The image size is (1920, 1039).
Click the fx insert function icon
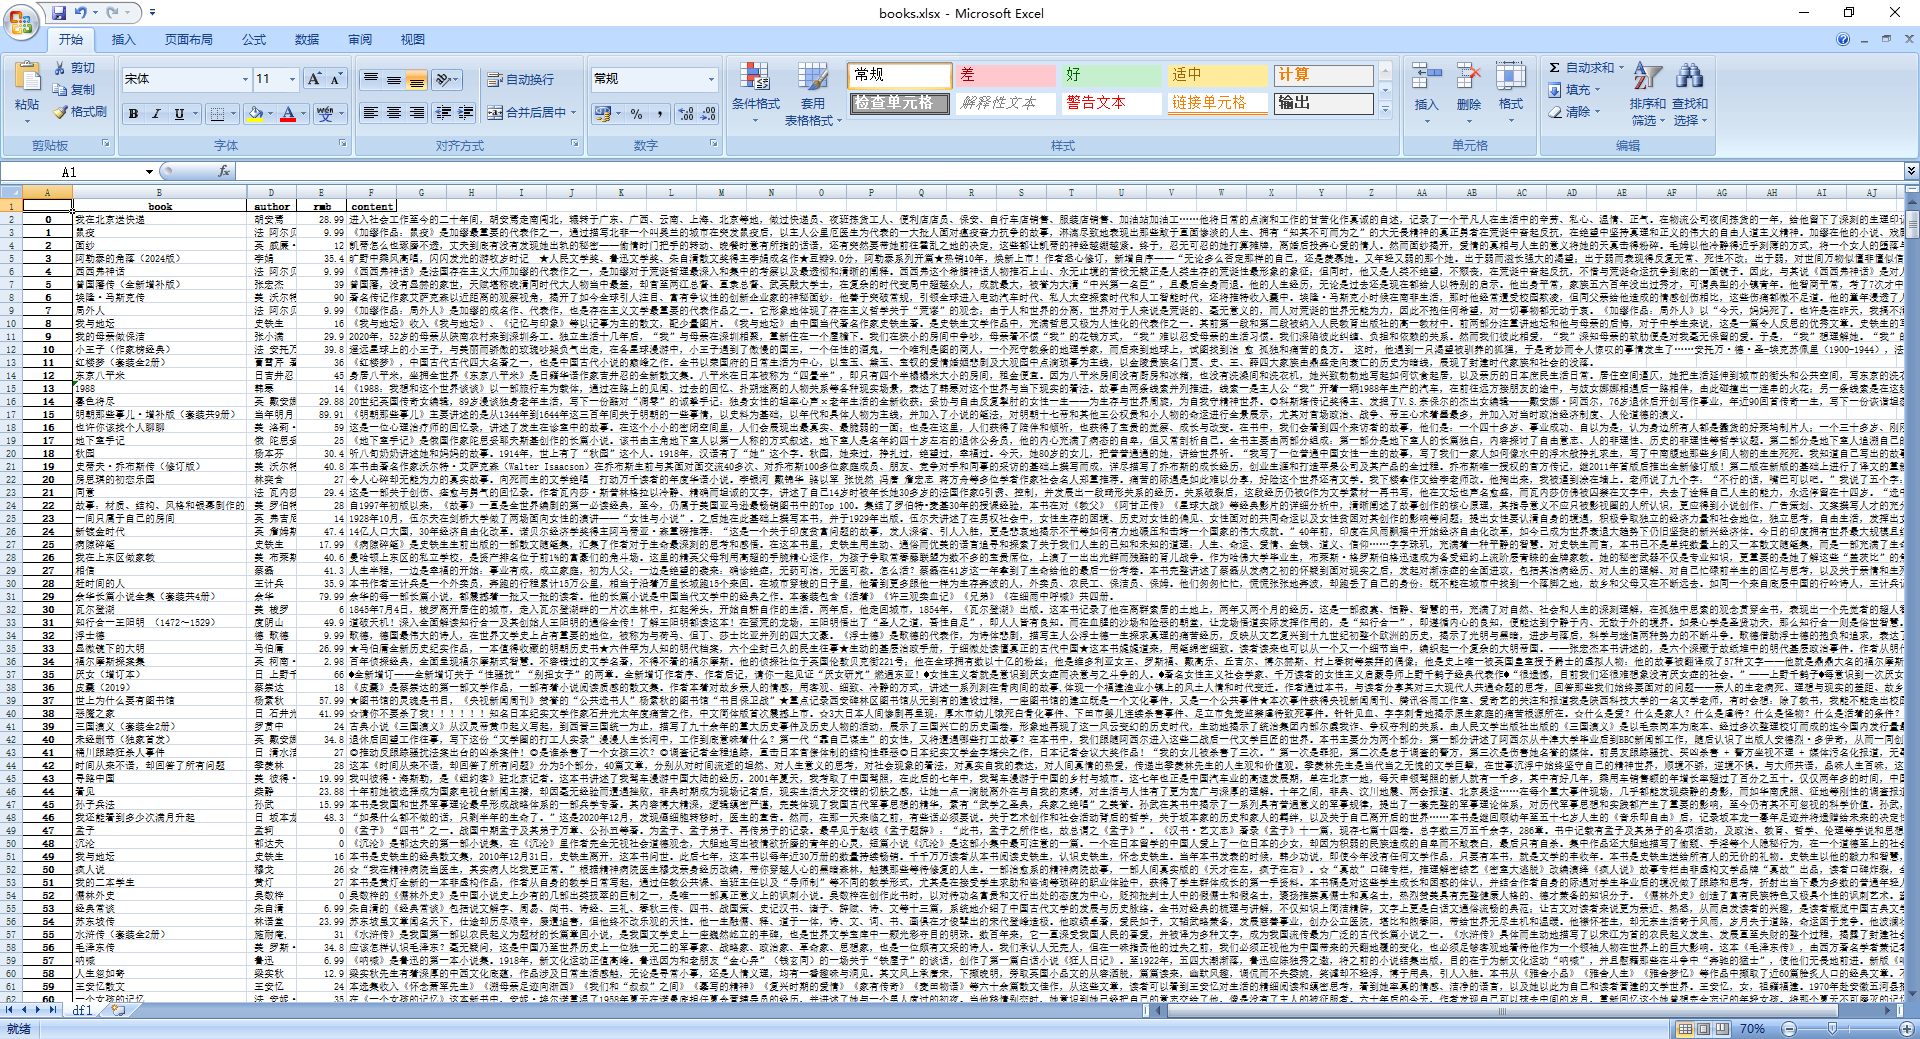224,172
